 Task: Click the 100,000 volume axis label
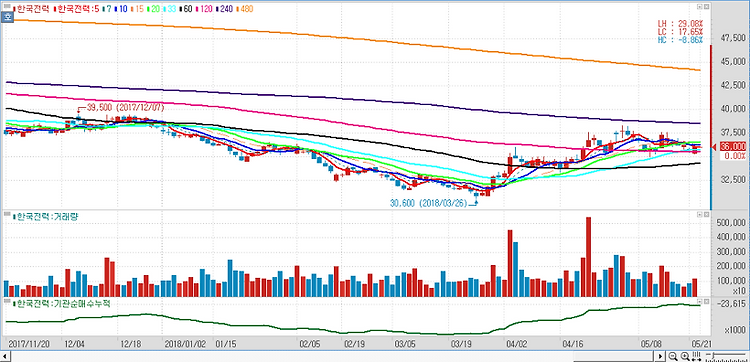point(732,280)
